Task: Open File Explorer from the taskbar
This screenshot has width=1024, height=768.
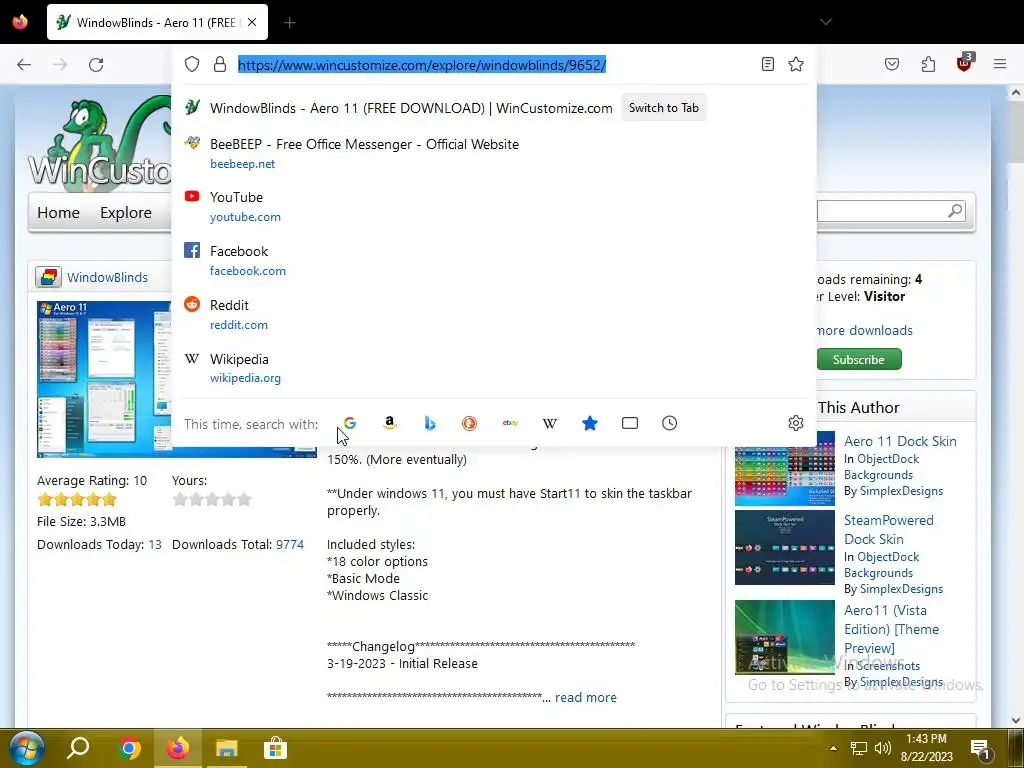Action: [227, 748]
